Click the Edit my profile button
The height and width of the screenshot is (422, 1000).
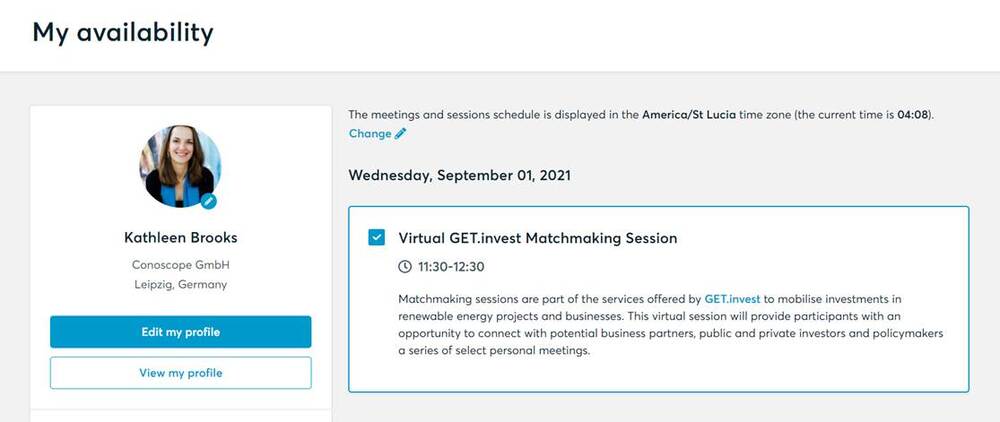click(x=180, y=332)
